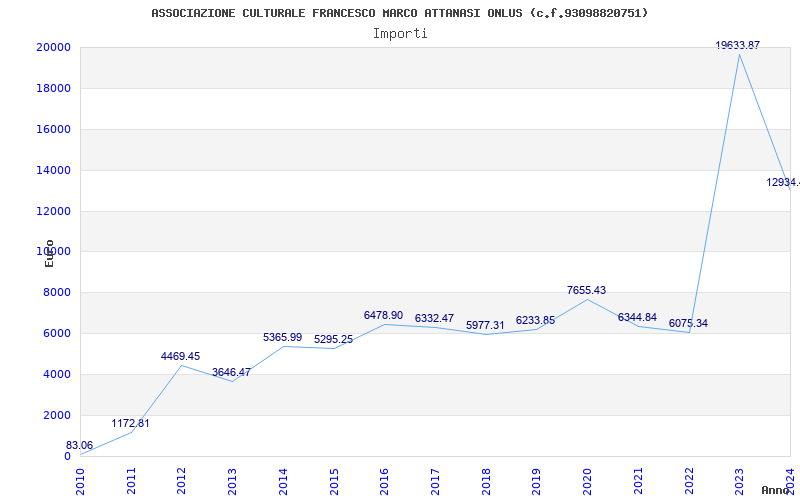Click the Importi subtitle

coord(400,33)
